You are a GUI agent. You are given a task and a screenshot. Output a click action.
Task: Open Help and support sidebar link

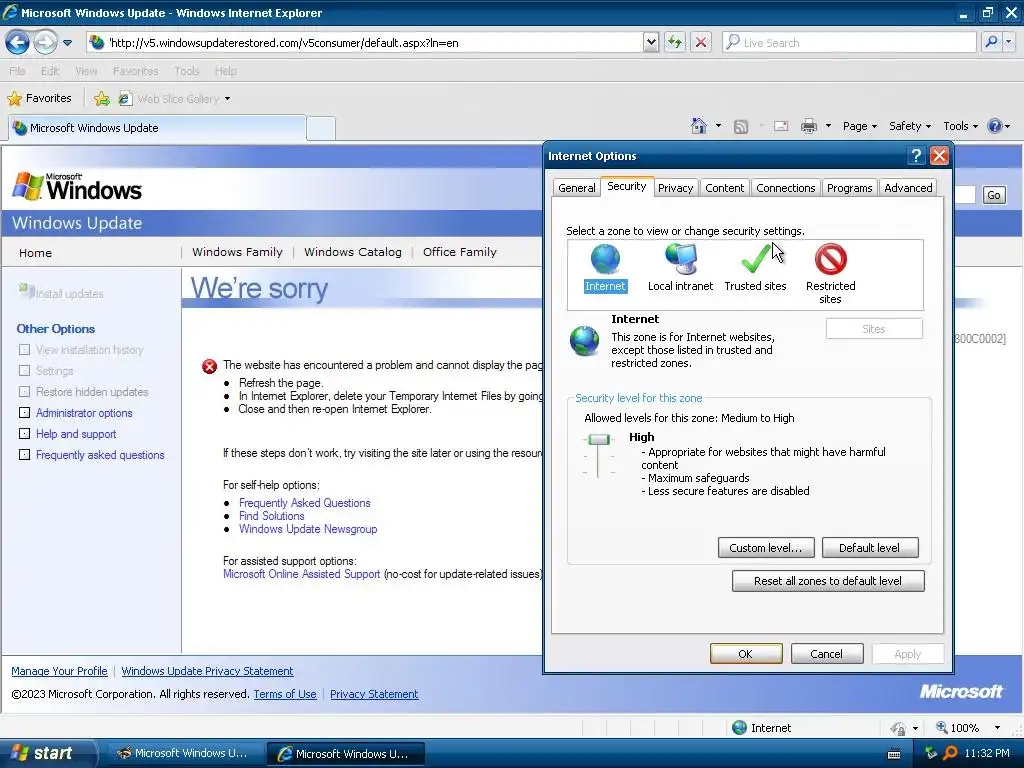coord(76,434)
